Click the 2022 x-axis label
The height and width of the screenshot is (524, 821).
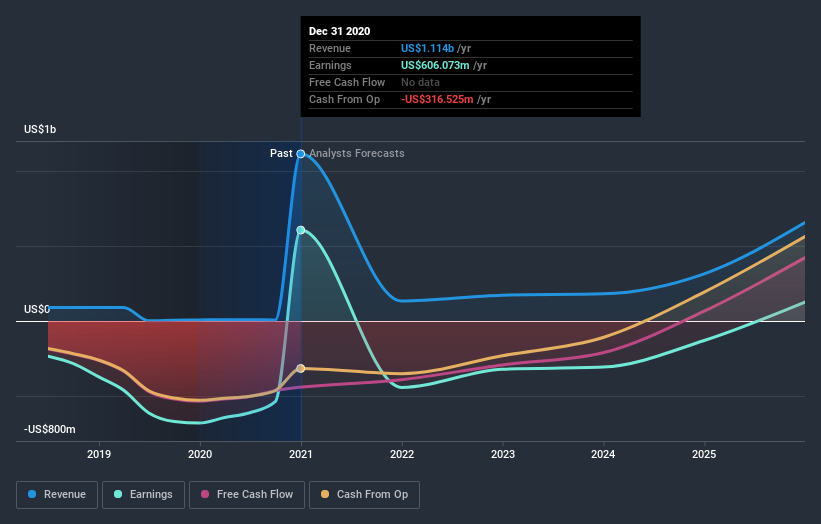pyautogui.click(x=402, y=454)
